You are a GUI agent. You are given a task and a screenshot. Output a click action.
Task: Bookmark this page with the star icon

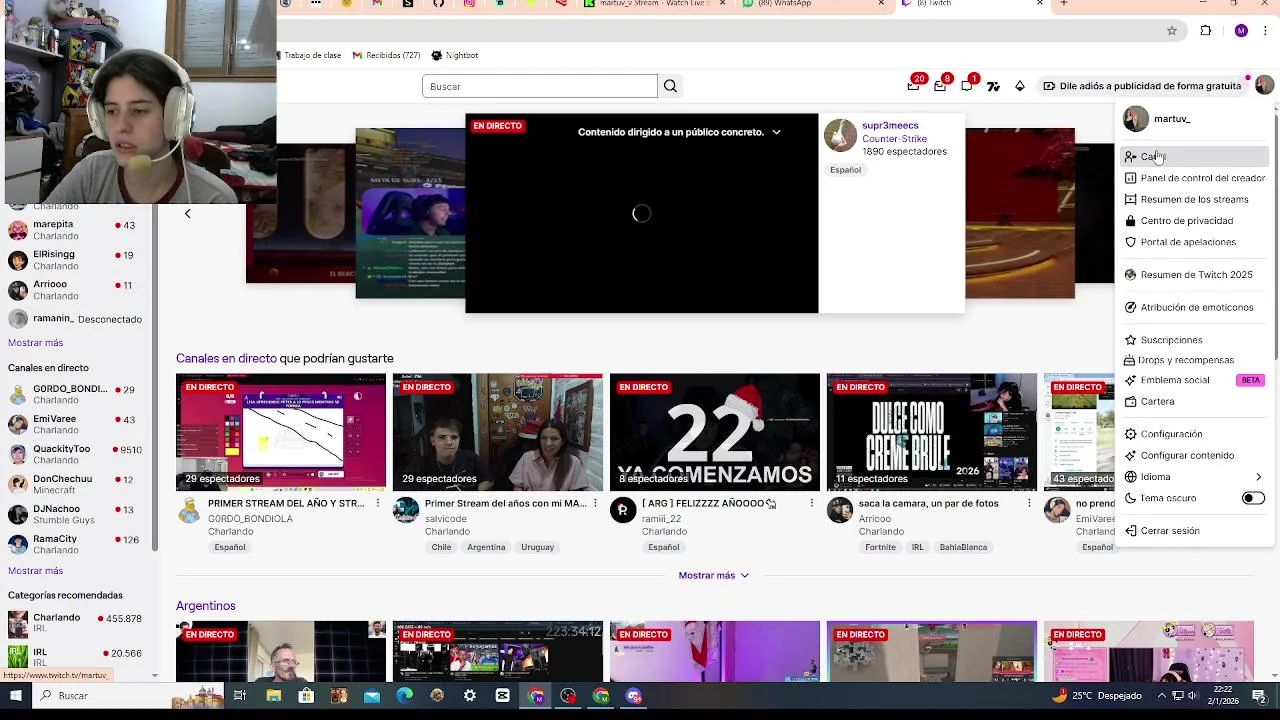tap(1172, 31)
